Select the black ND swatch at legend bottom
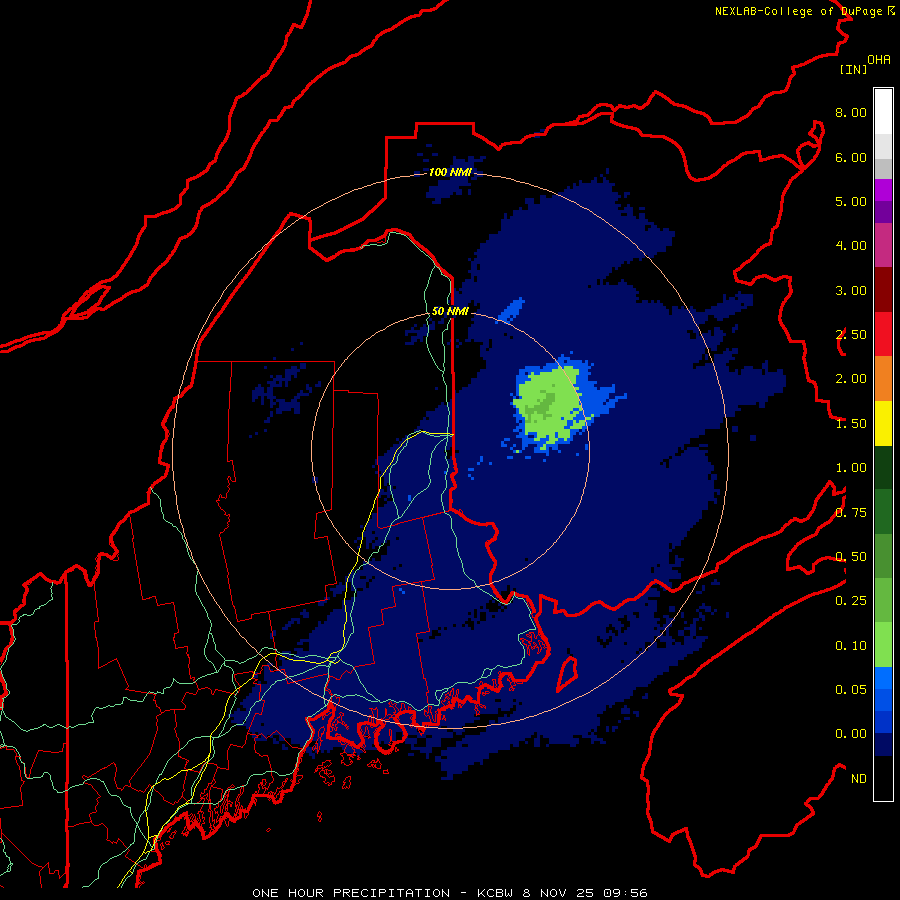Viewport: 900px width, 900px height. pos(883,778)
